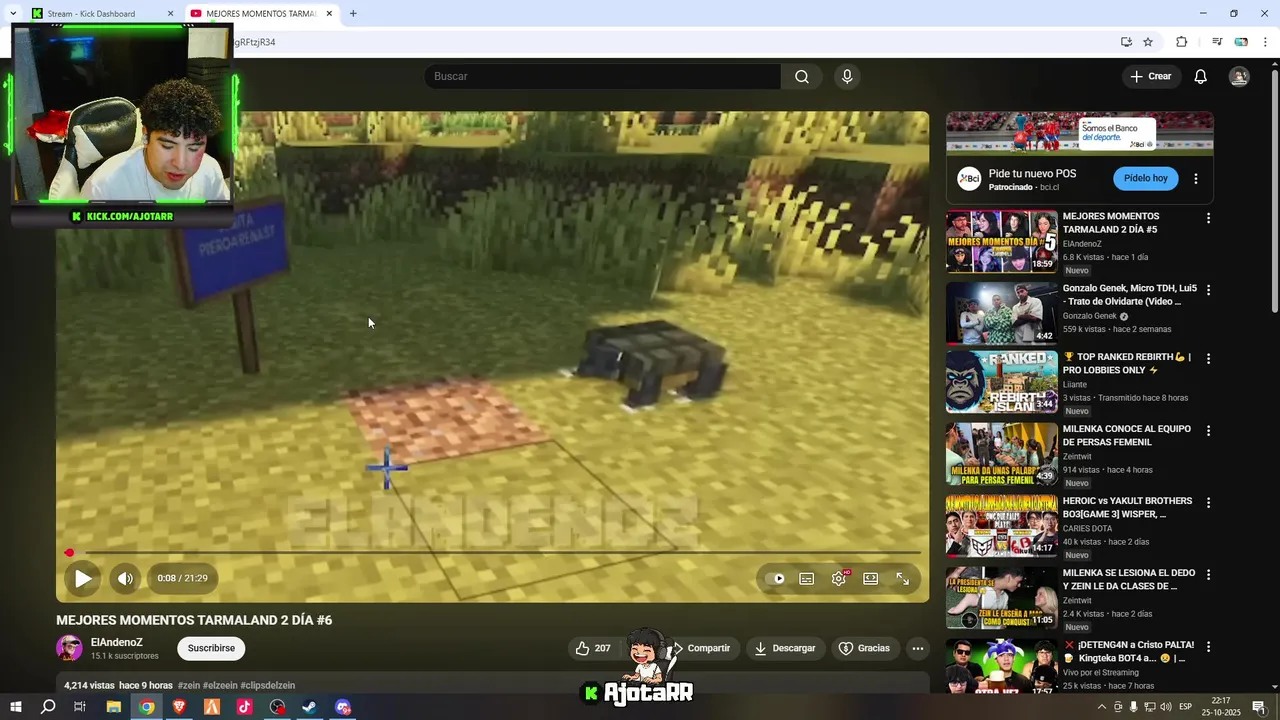
Task: Open menu for DETENG4N a Cristo PALTA video
Action: [x=1208, y=647]
